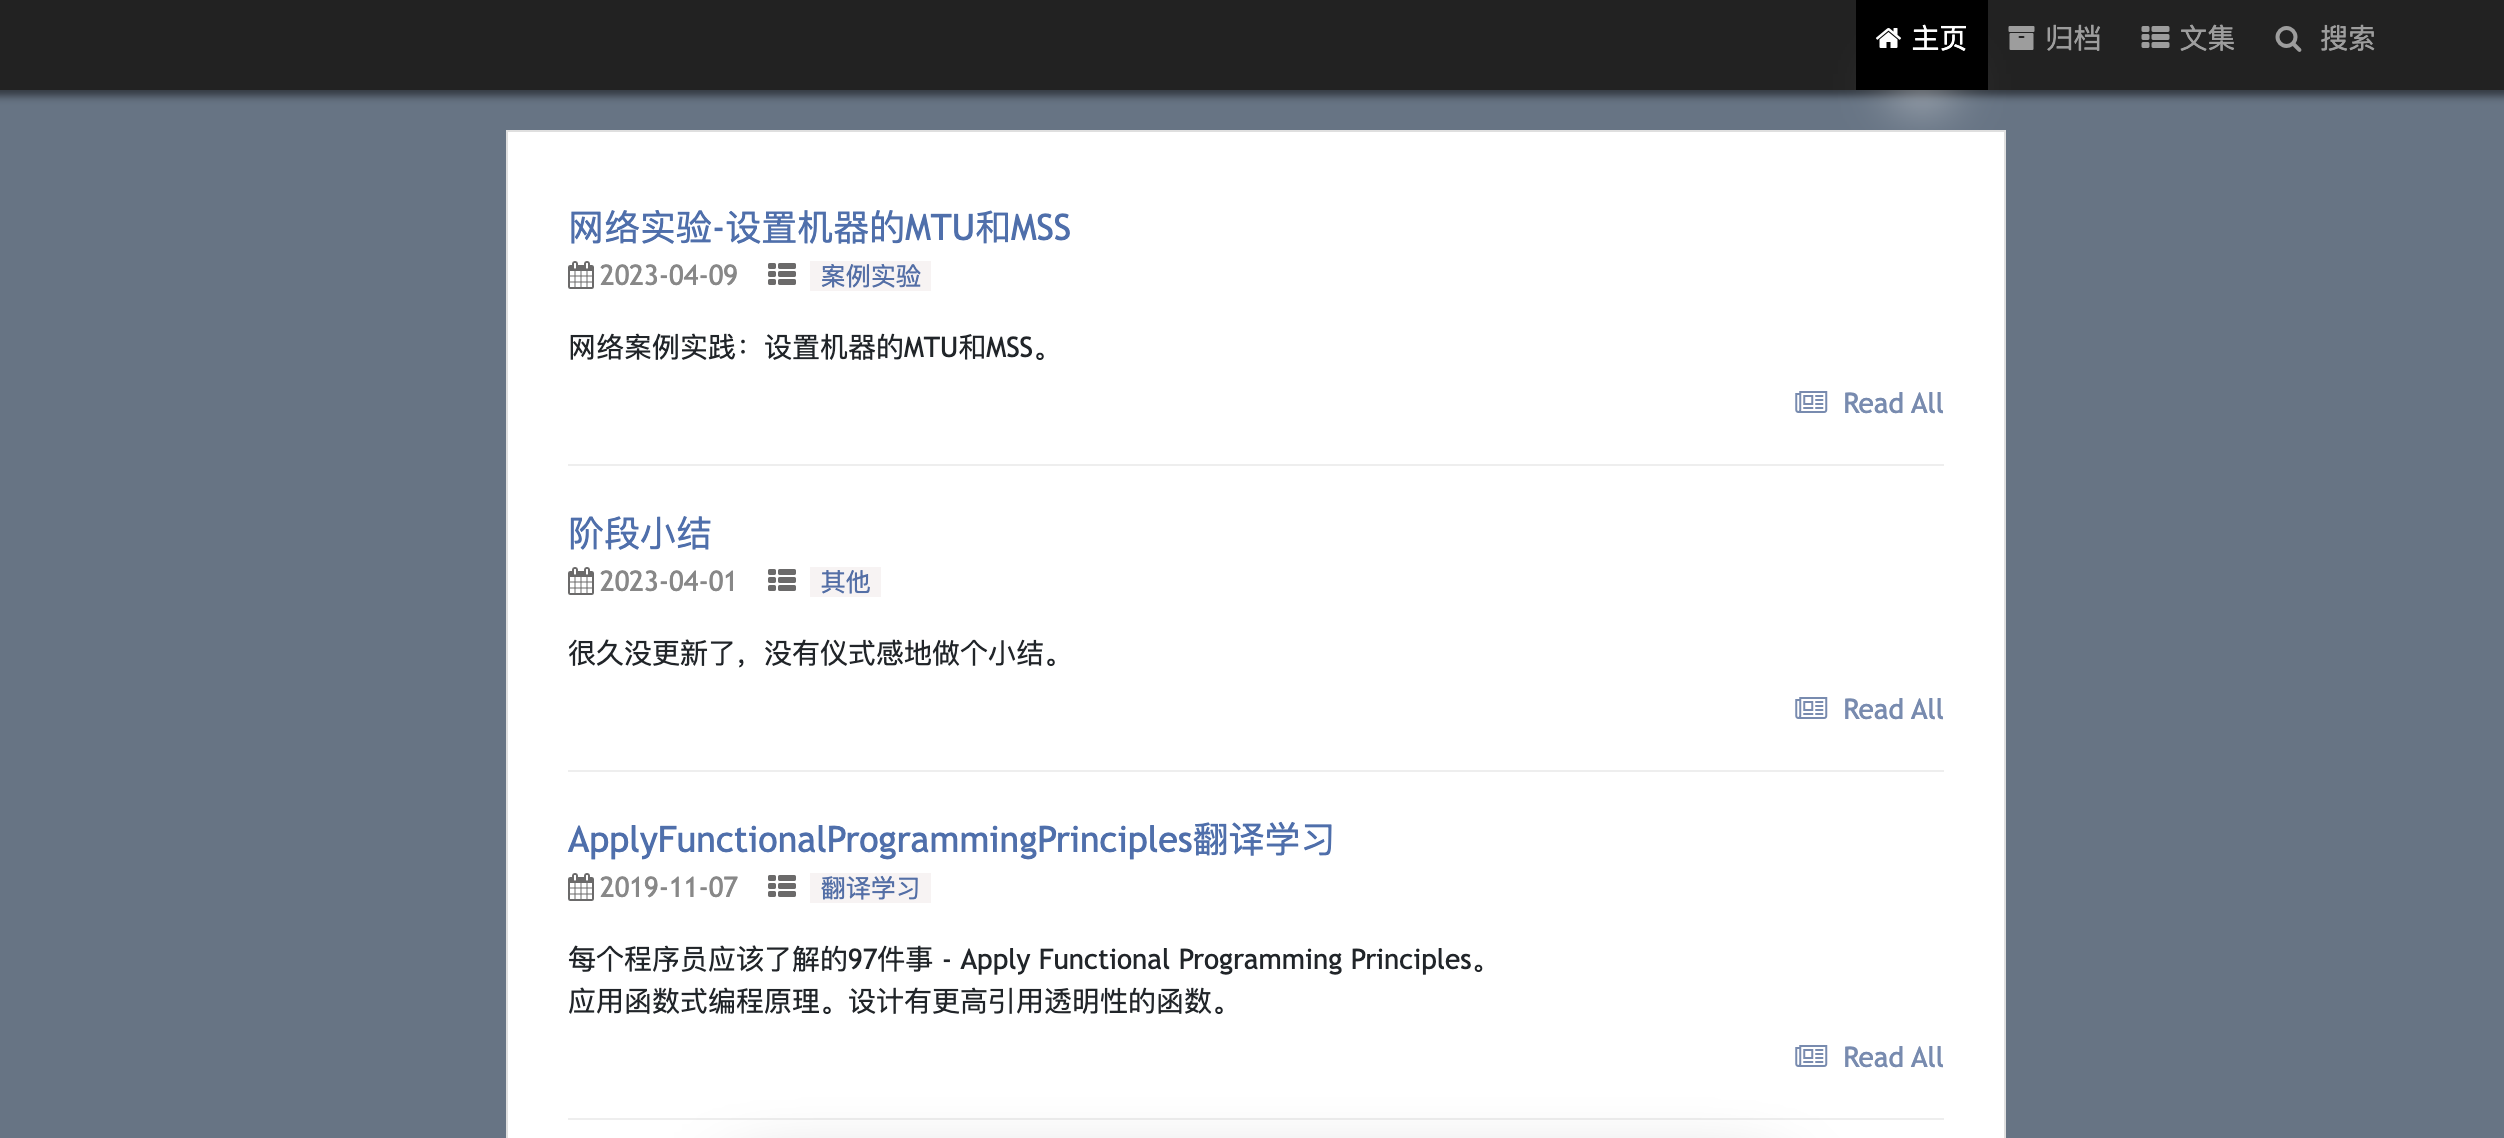Open ApplyFunctionalProgrammingPrinciples翻译学习 post
Screen dimensions: 2504x1138
click(x=951, y=840)
